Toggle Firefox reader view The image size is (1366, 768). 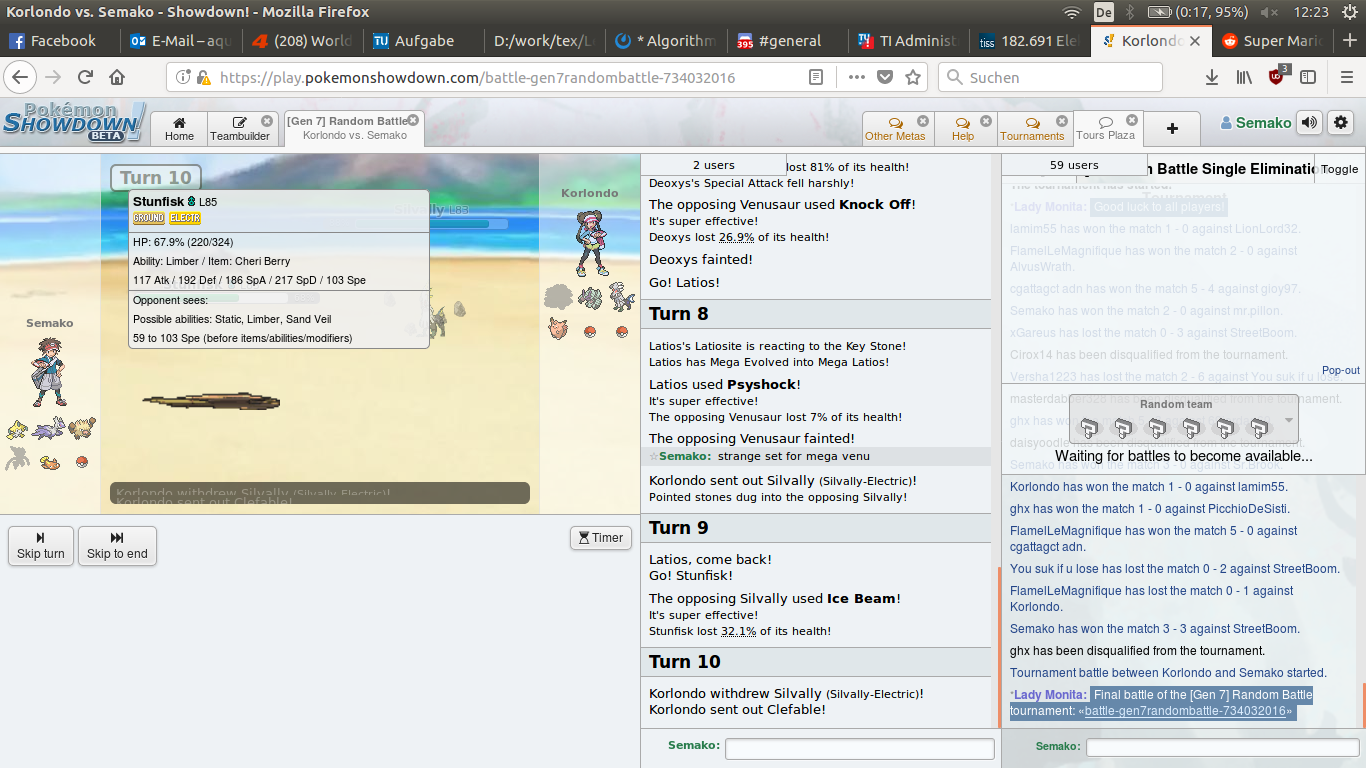coord(816,77)
